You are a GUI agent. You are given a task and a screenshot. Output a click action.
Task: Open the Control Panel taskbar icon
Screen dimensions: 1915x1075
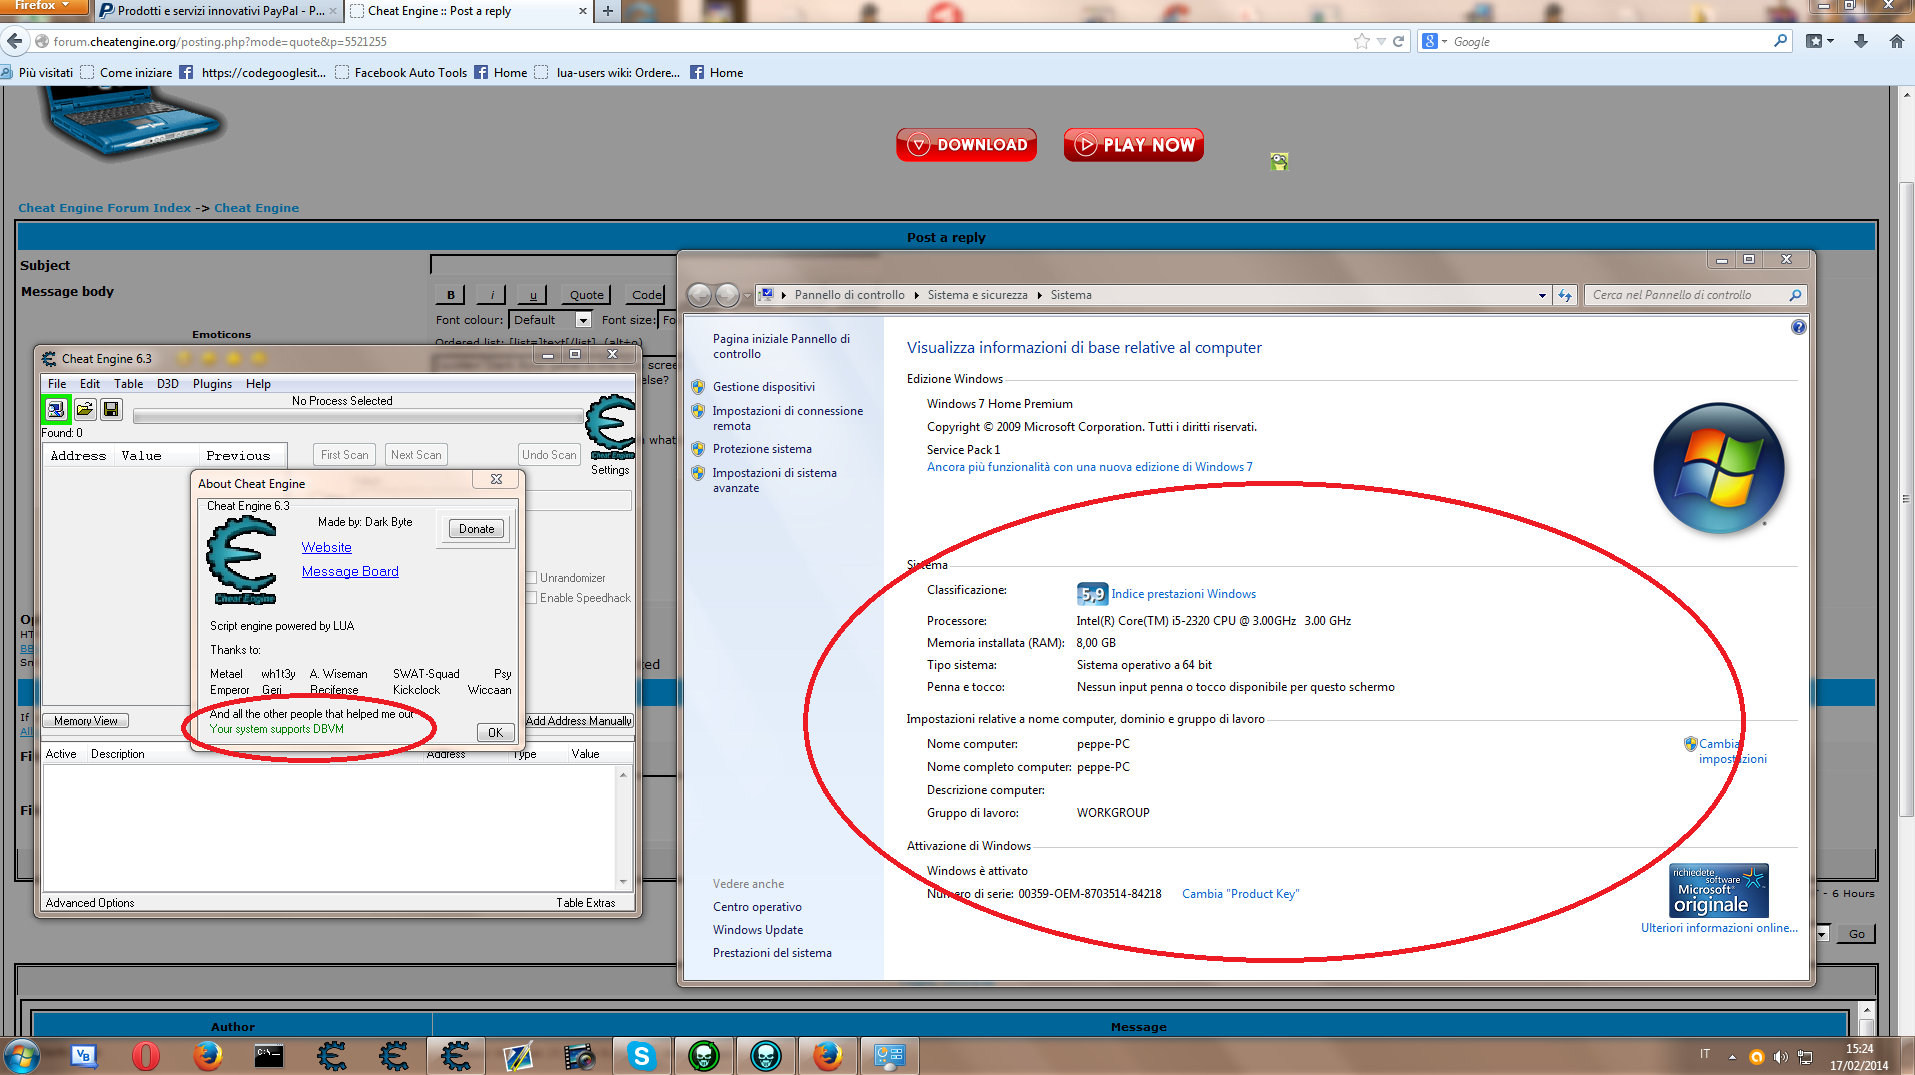click(889, 1055)
